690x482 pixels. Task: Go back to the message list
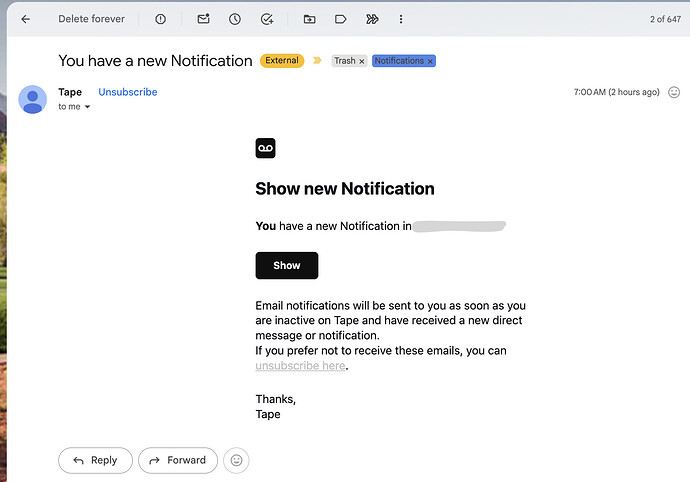point(26,19)
